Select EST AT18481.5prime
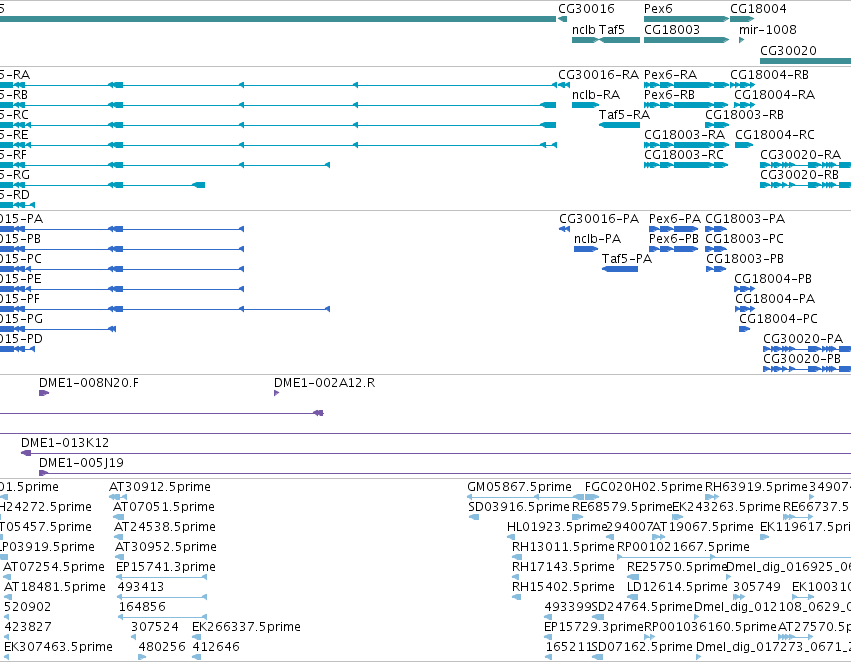The height and width of the screenshot is (662, 851). coord(54,587)
